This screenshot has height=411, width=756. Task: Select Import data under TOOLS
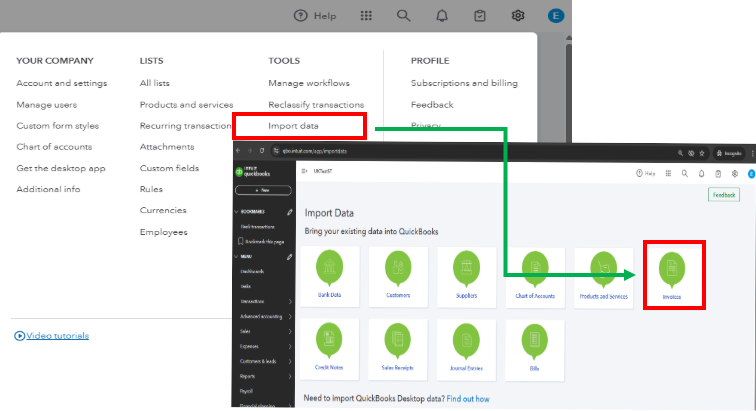[x=293, y=126]
